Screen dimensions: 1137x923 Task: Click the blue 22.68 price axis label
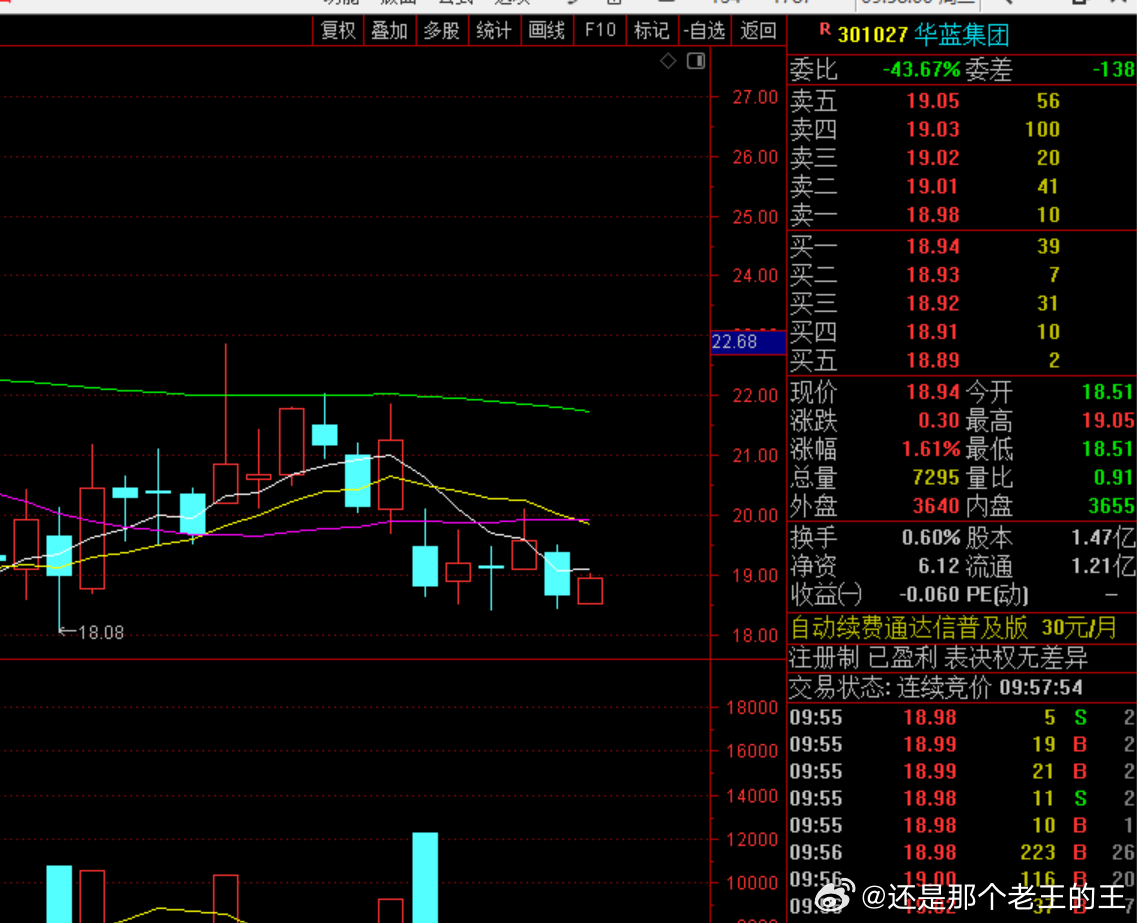point(748,342)
